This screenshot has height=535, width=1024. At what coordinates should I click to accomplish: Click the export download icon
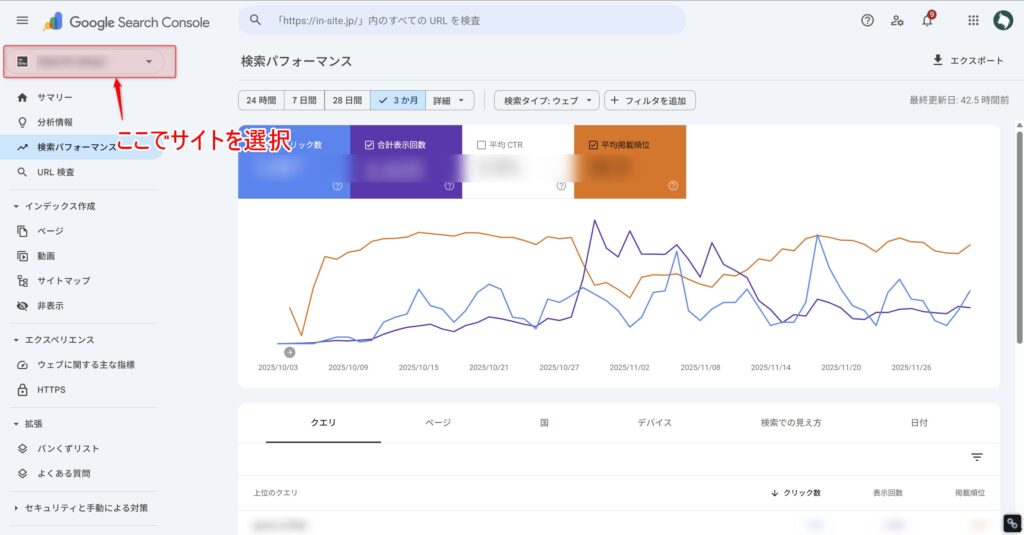[x=938, y=60]
